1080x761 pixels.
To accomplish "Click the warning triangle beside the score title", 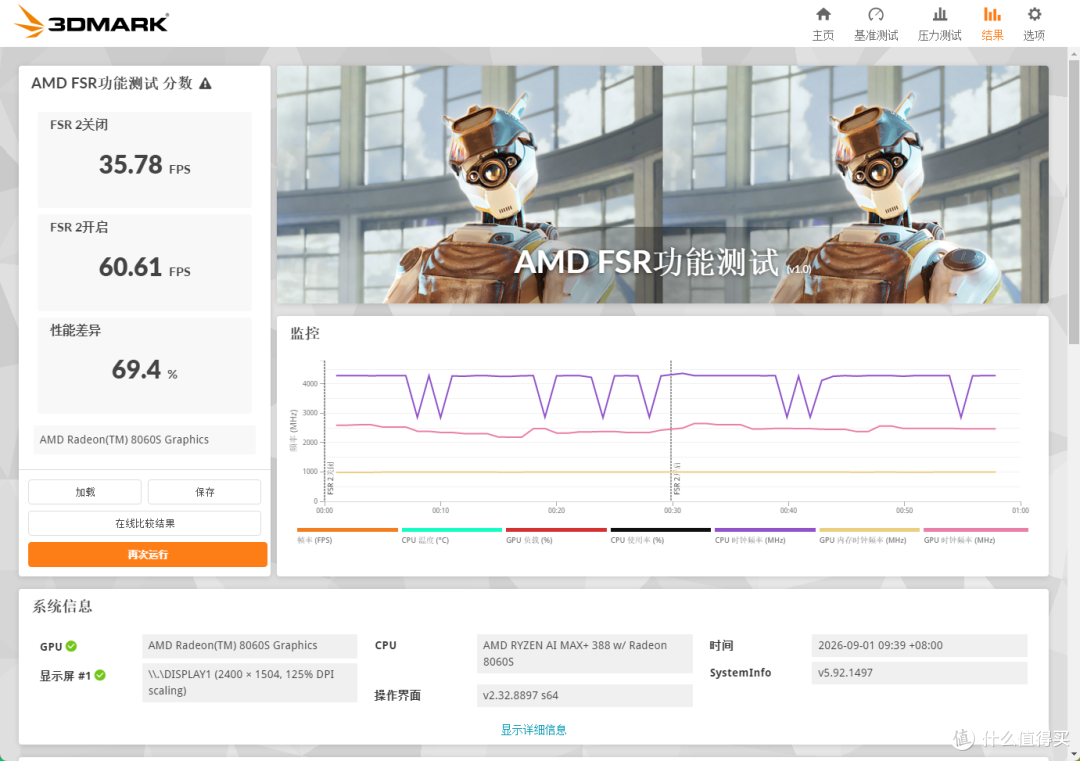I will pyautogui.click(x=205, y=83).
